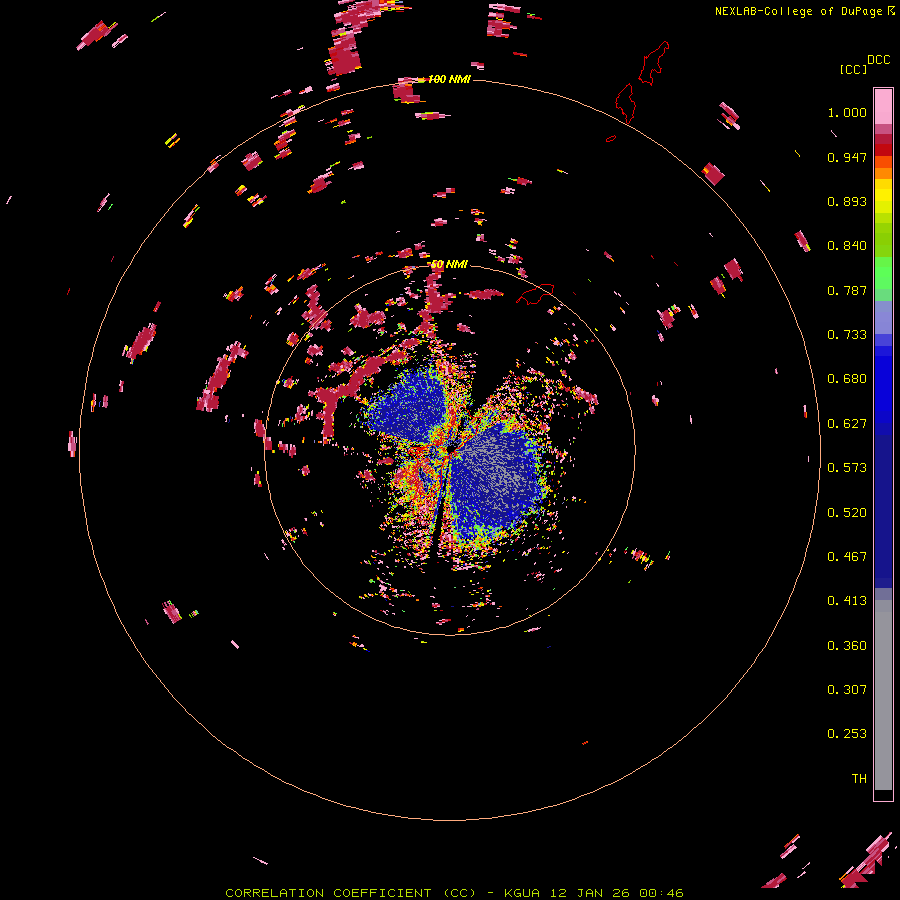The image size is (900, 900).
Task: Select the 0.307 legend value
Action: [x=847, y=690]
